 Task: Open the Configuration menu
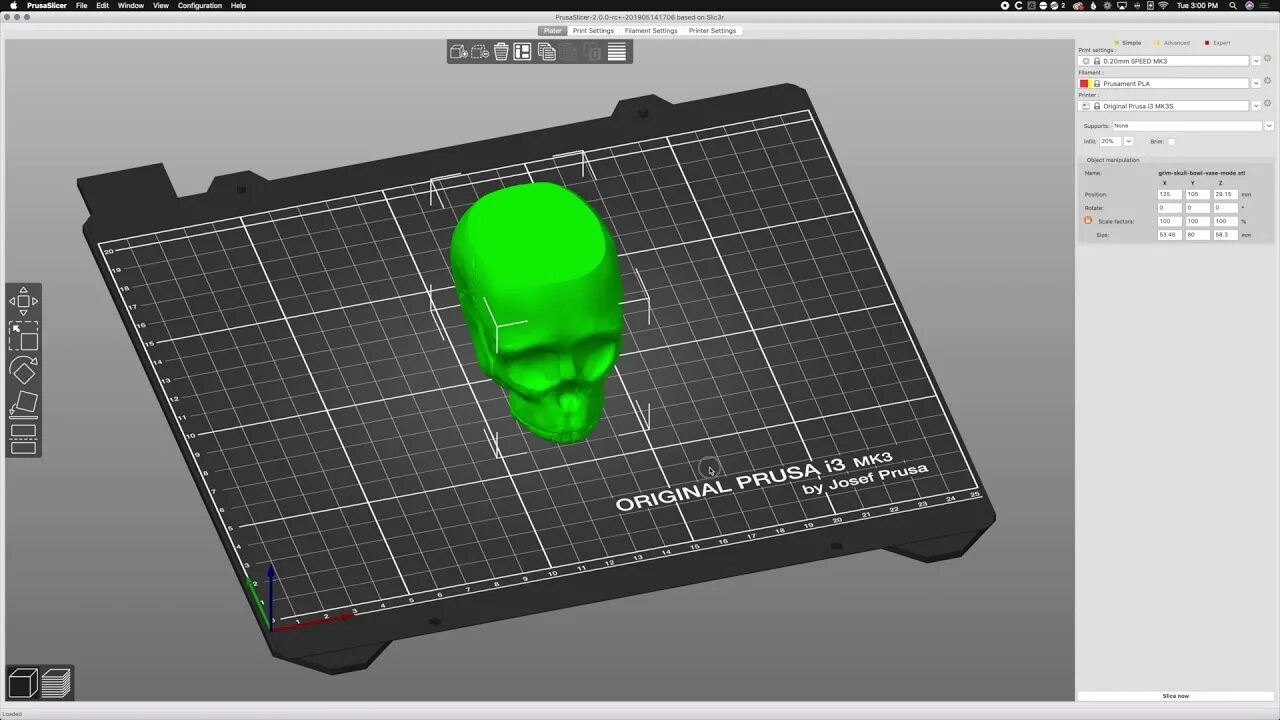point(200,6)
